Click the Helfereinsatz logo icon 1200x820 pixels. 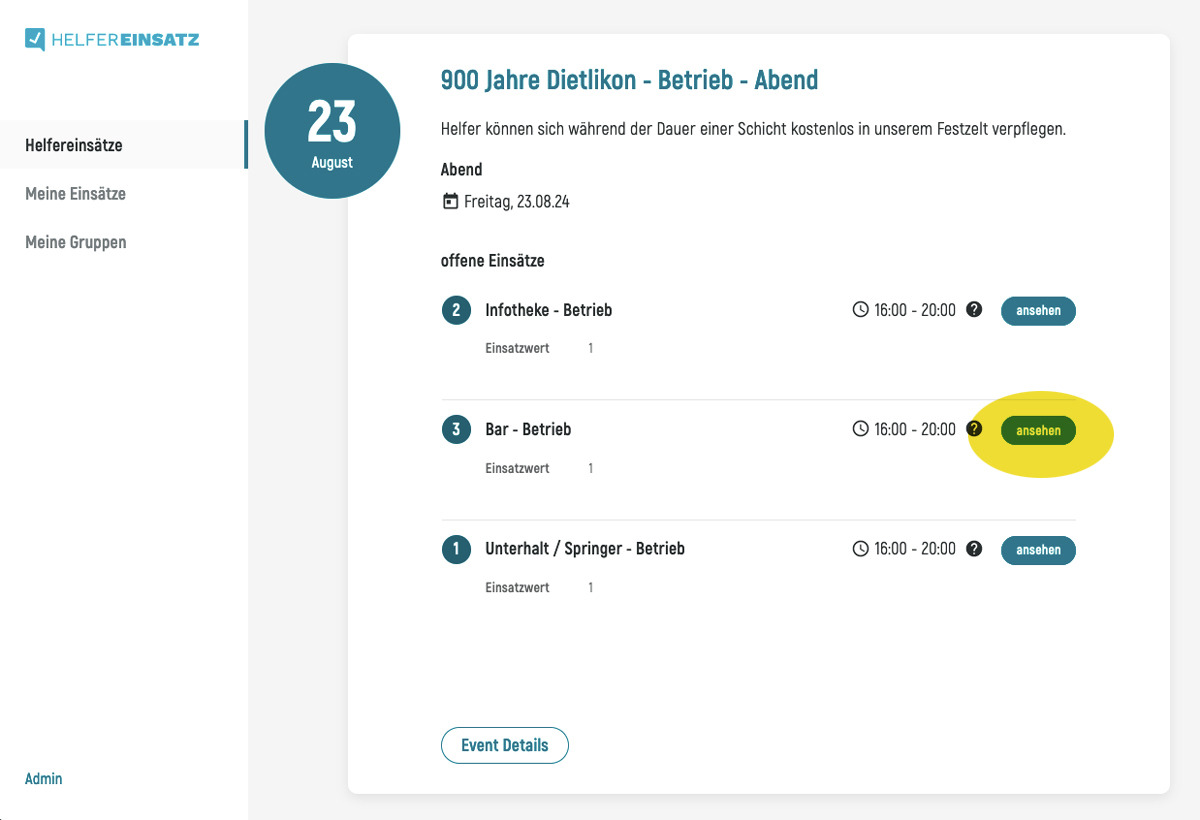(35, 40)
